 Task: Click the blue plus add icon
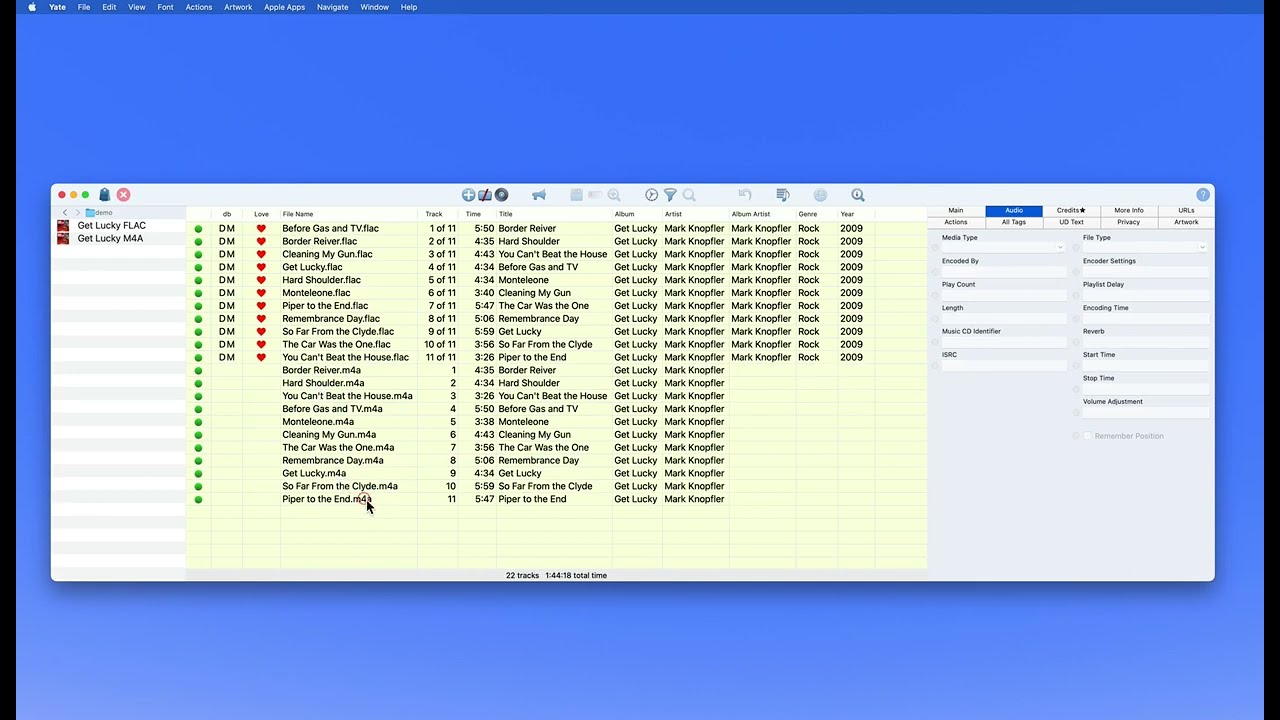(x=468, y=195)
